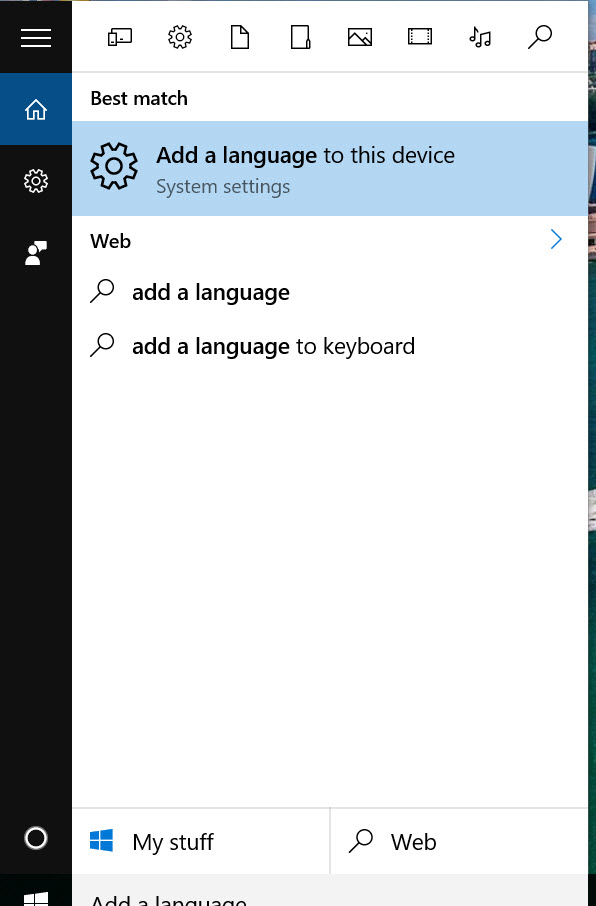
Task: Switch to My stuff search
Action: [x=201, y=841]
